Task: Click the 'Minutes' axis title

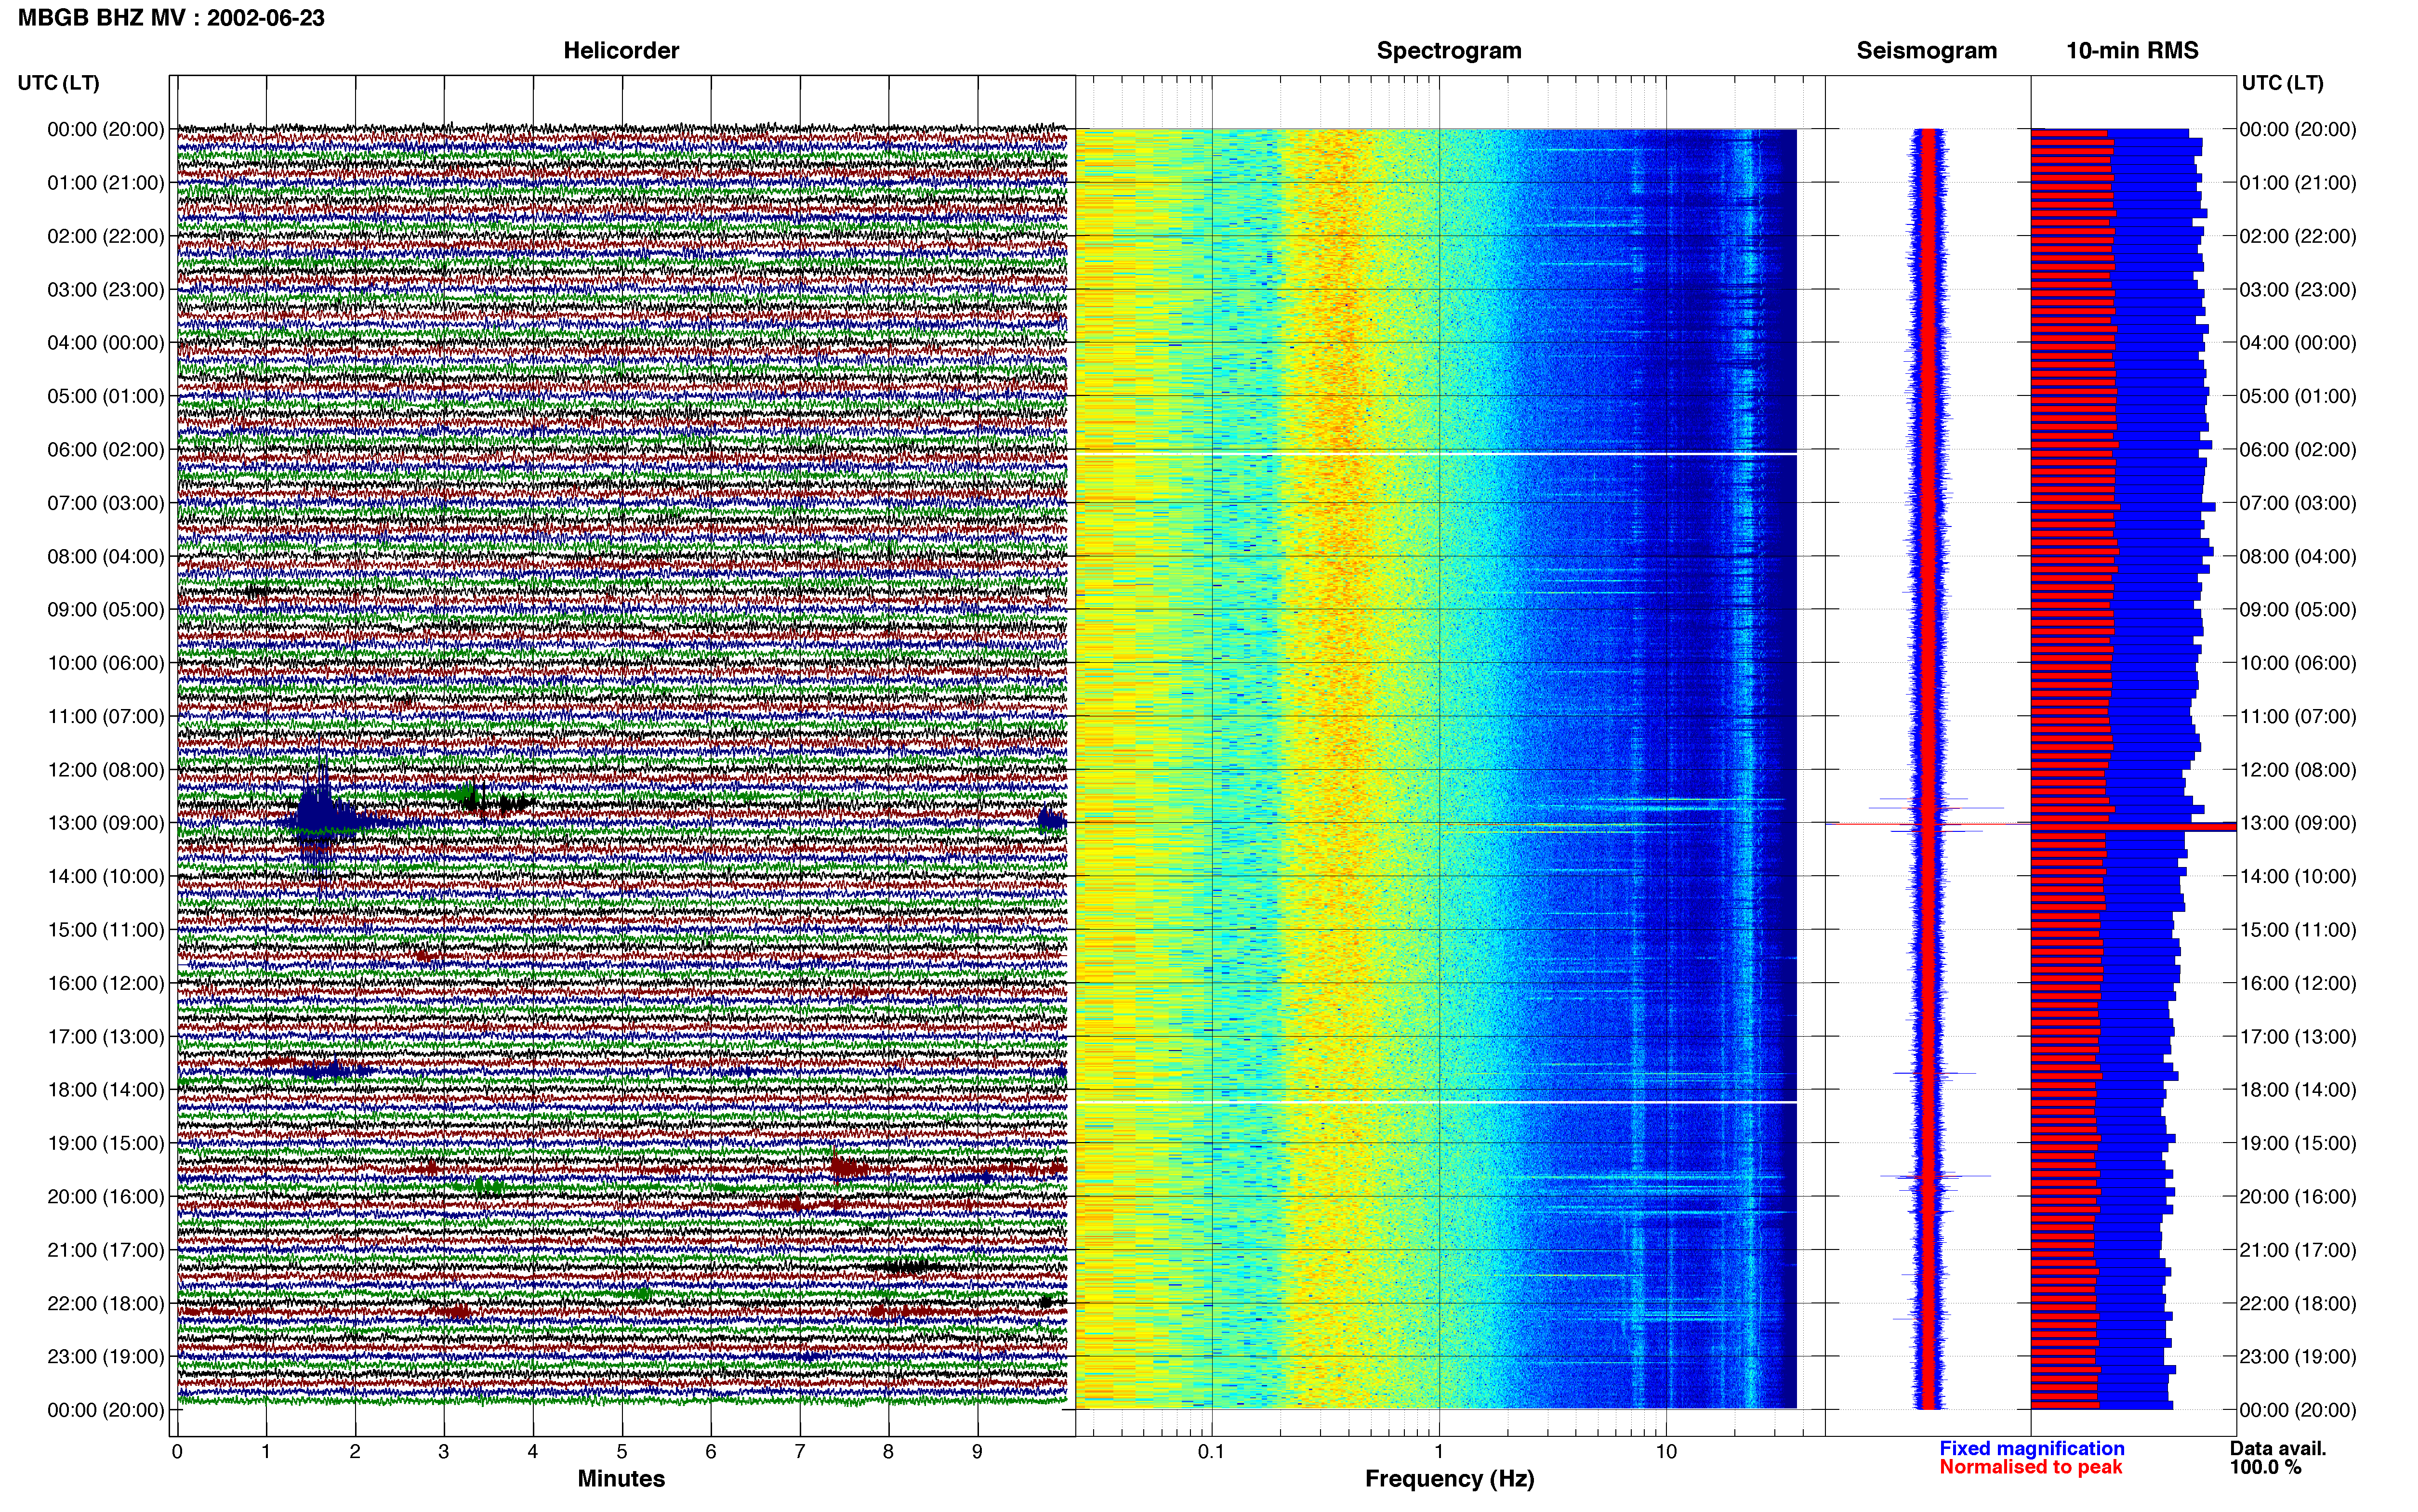Action: [x=621, y=1479]
